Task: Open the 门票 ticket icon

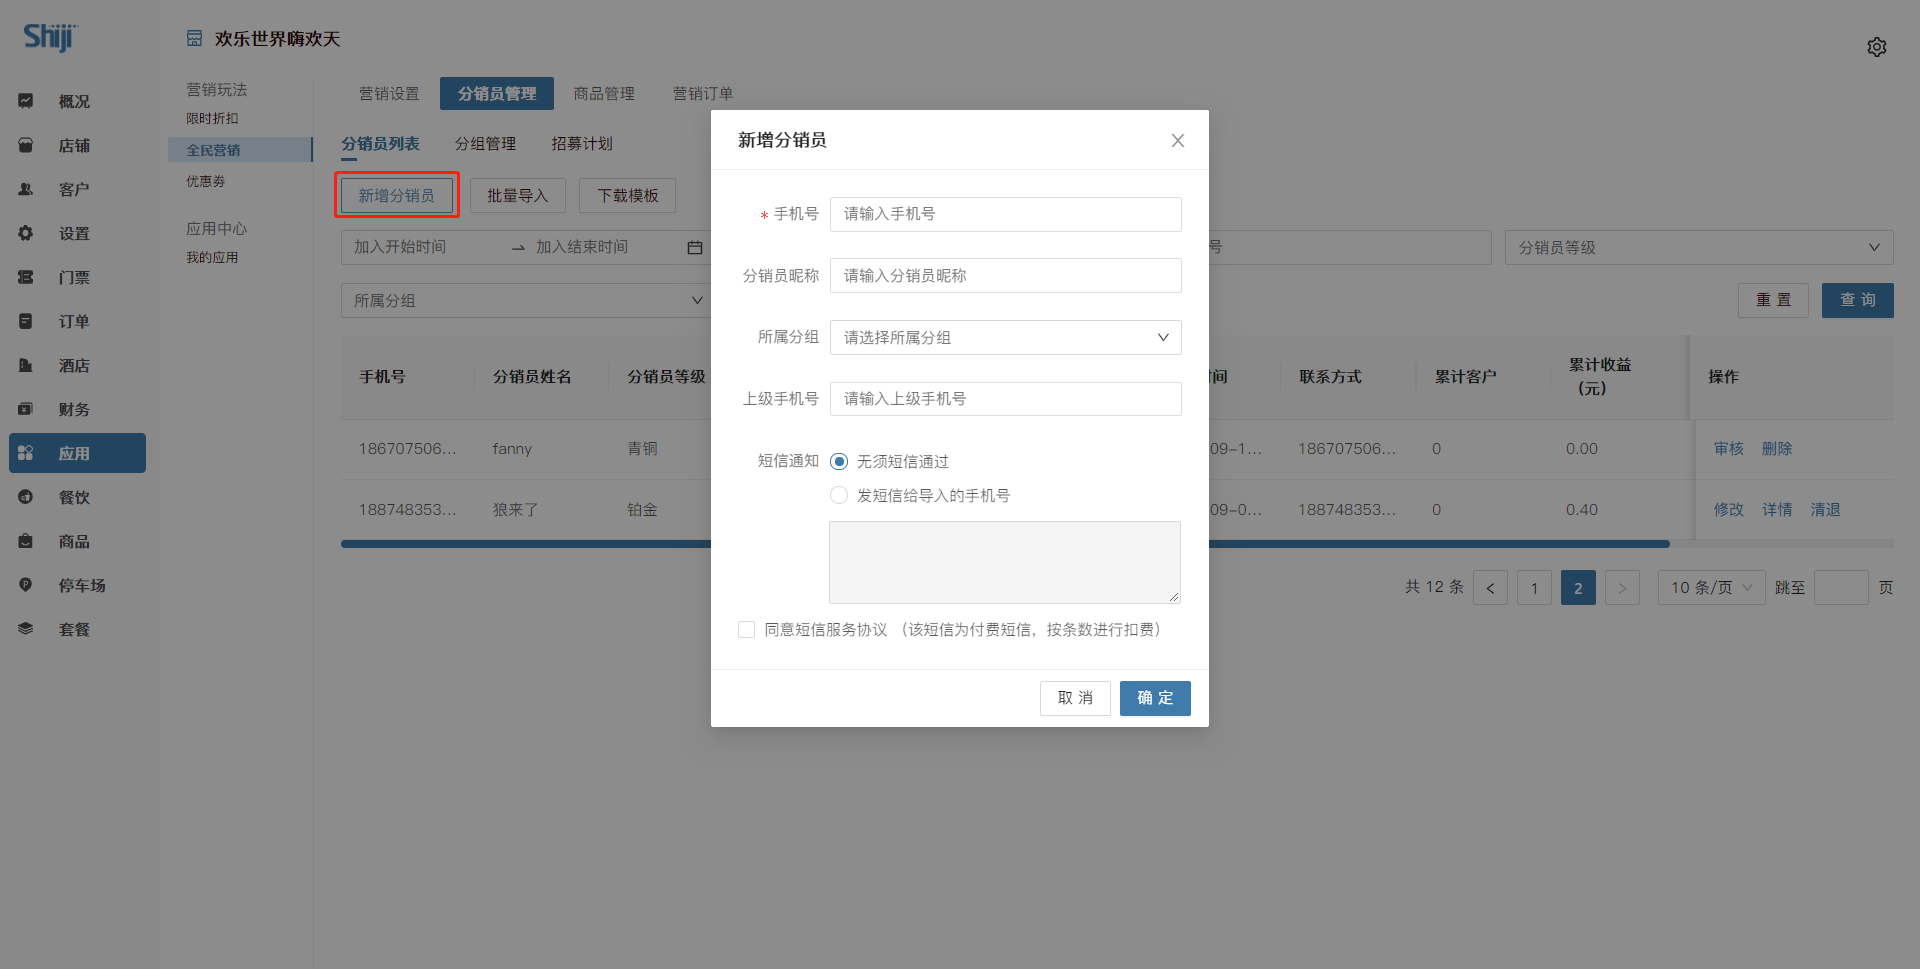Action: point(26,277)
